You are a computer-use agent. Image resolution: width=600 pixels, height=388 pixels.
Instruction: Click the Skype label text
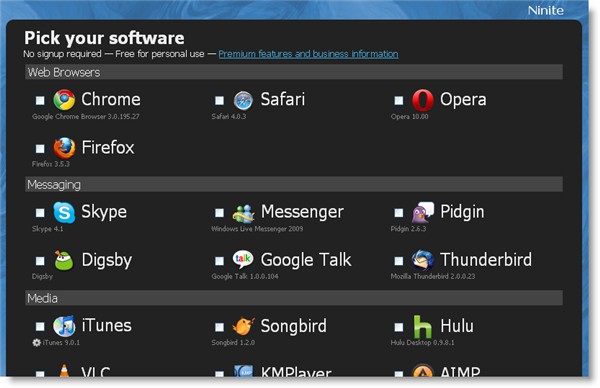(x=104, y=213)
